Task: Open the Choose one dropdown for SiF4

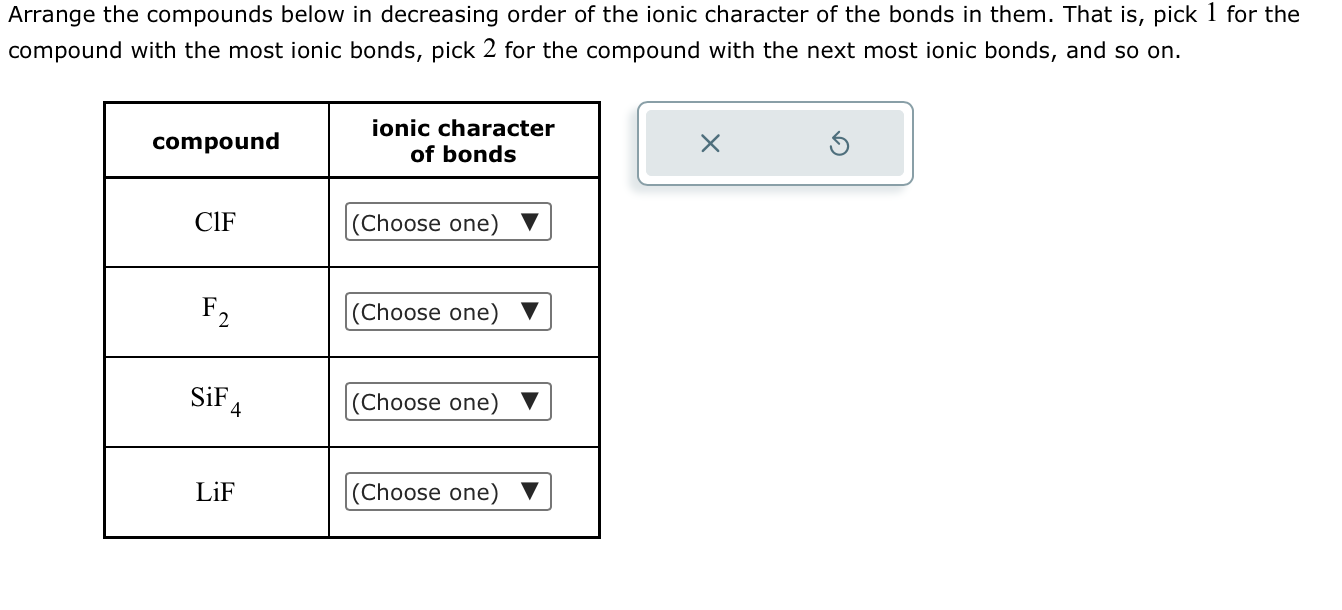Action: (x=448, y=402)
